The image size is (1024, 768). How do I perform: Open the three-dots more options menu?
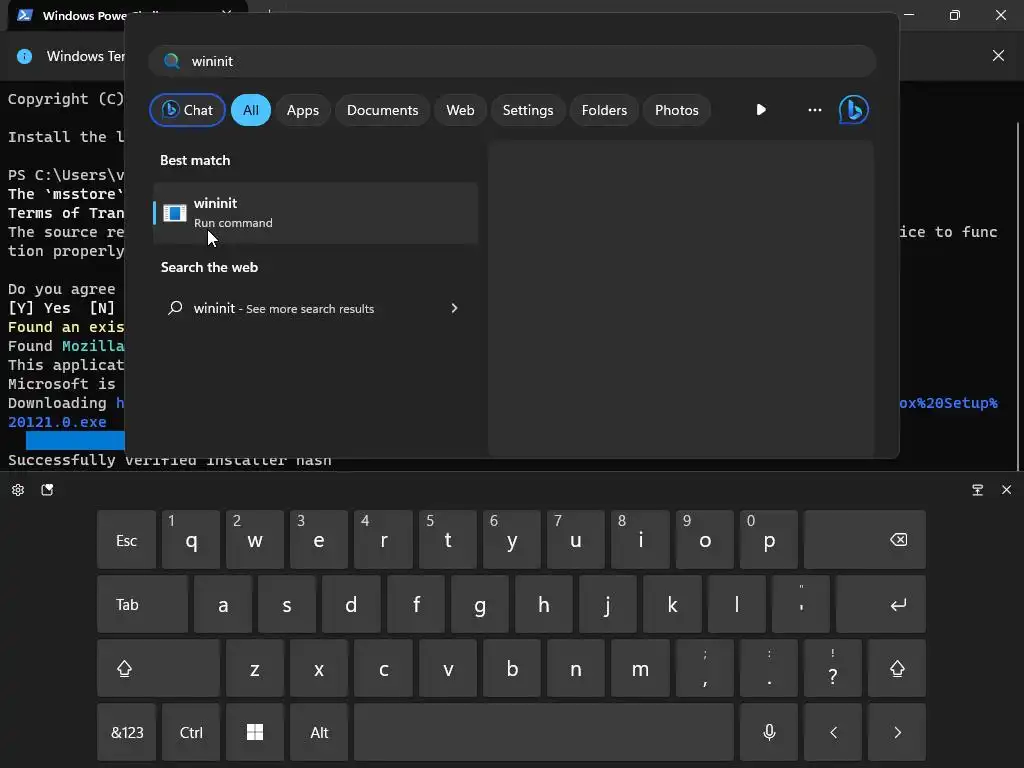(815, 110)
